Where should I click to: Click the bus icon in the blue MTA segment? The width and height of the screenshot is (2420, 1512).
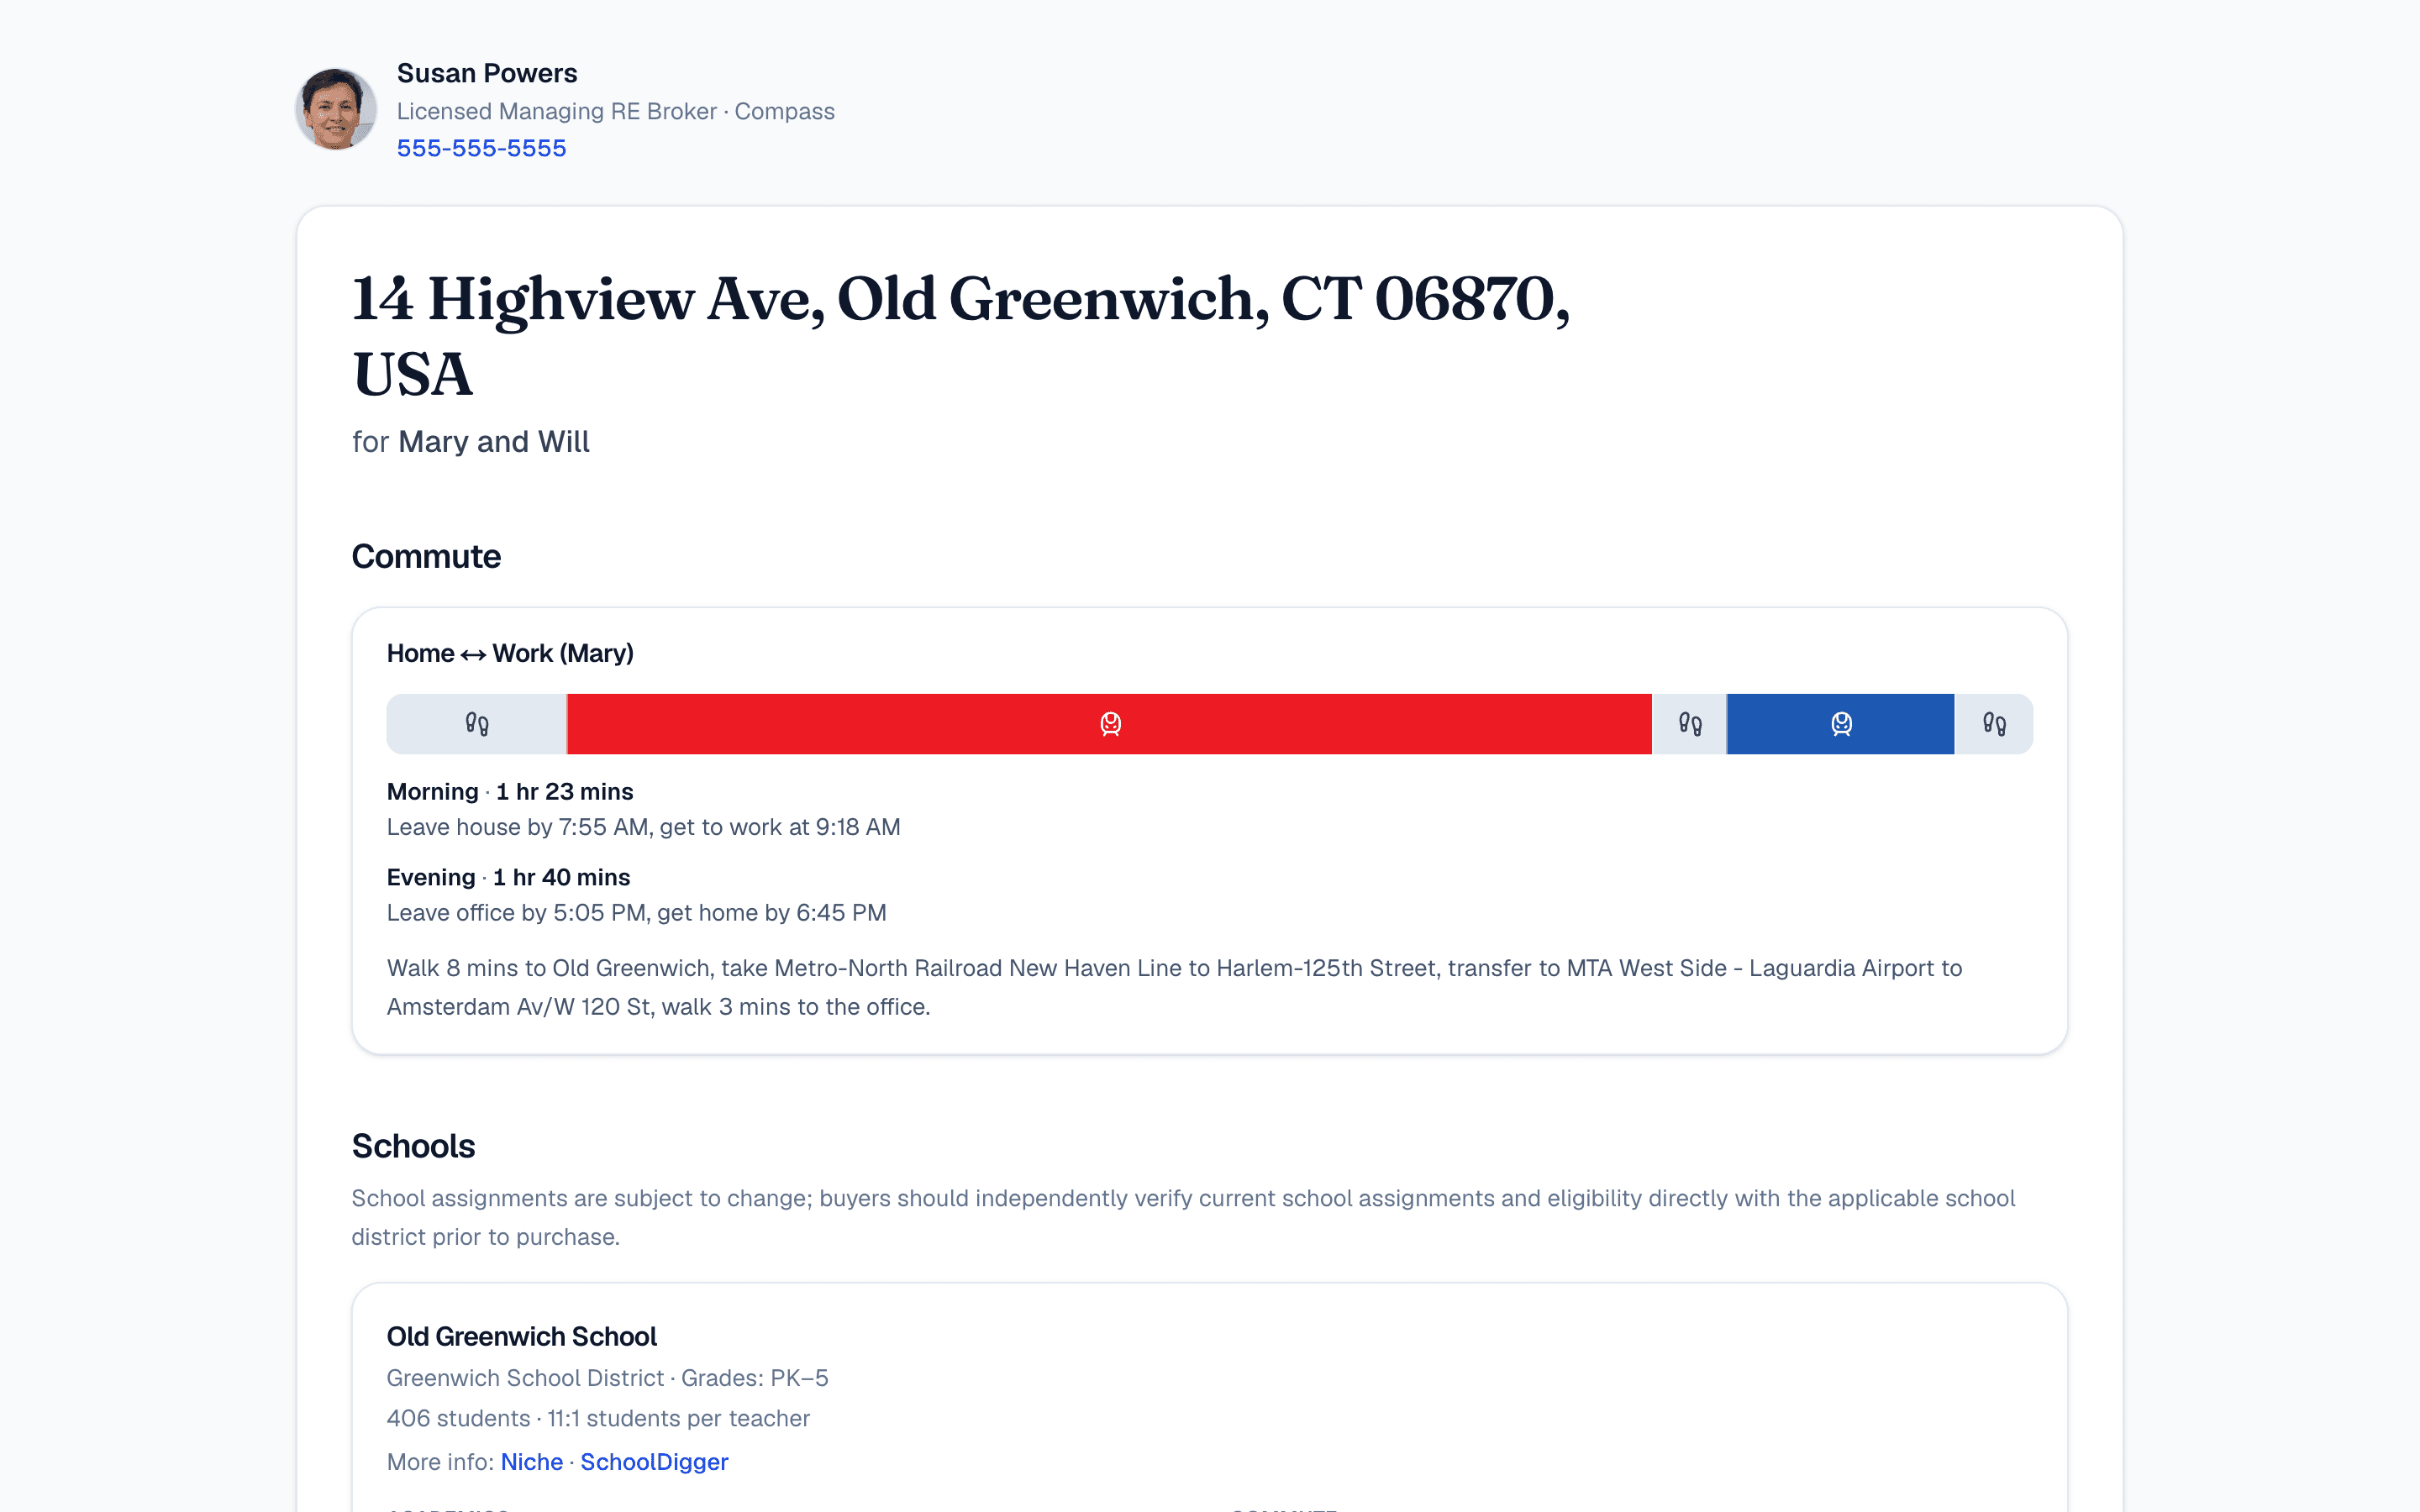1841,724
